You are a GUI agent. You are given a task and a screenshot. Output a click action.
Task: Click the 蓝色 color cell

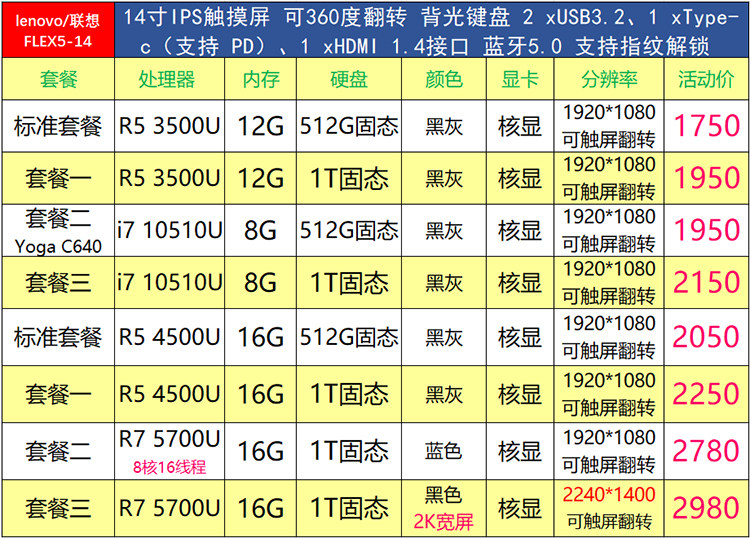click(443, 451)
